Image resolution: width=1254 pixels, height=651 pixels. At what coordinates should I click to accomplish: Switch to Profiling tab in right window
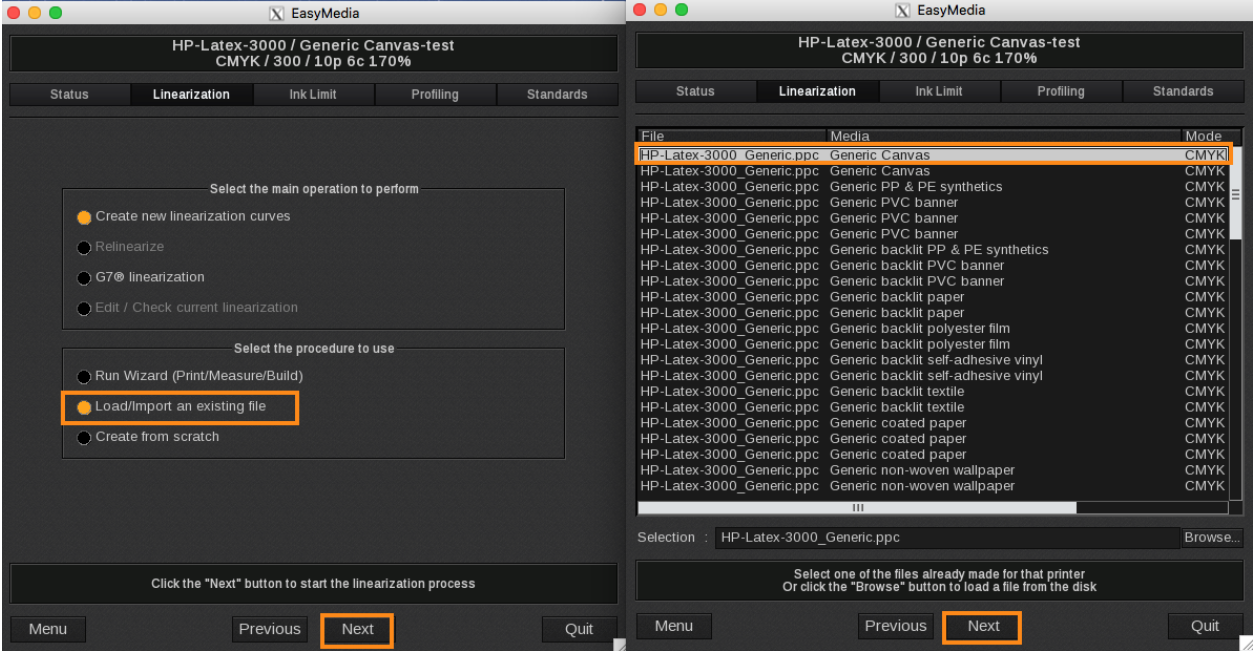1060,91
